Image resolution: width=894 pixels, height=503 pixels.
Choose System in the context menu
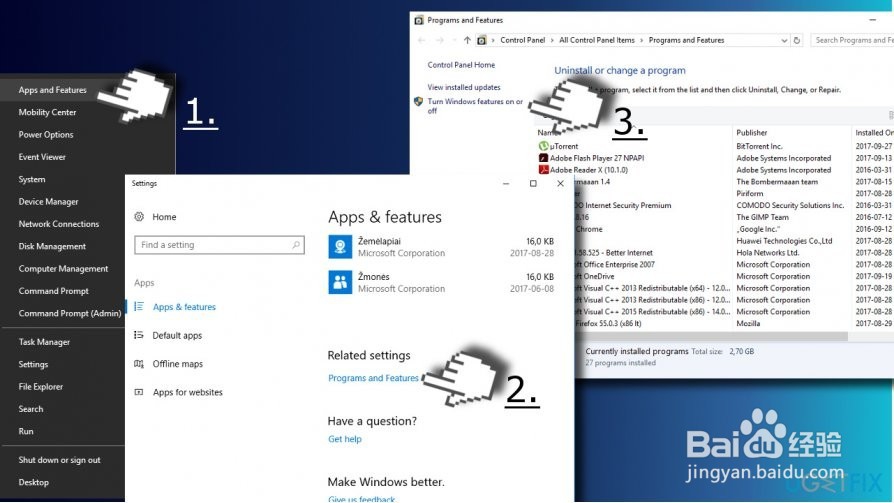pyautogui.click(x=31, y=179)
